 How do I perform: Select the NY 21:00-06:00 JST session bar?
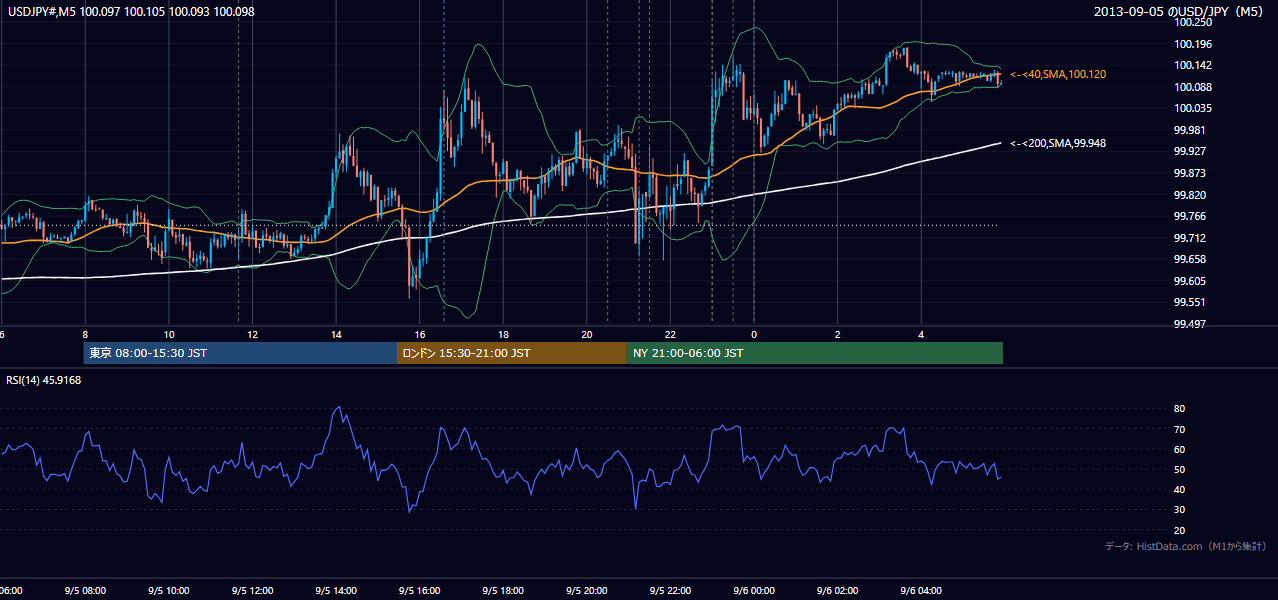pos(815,353)
